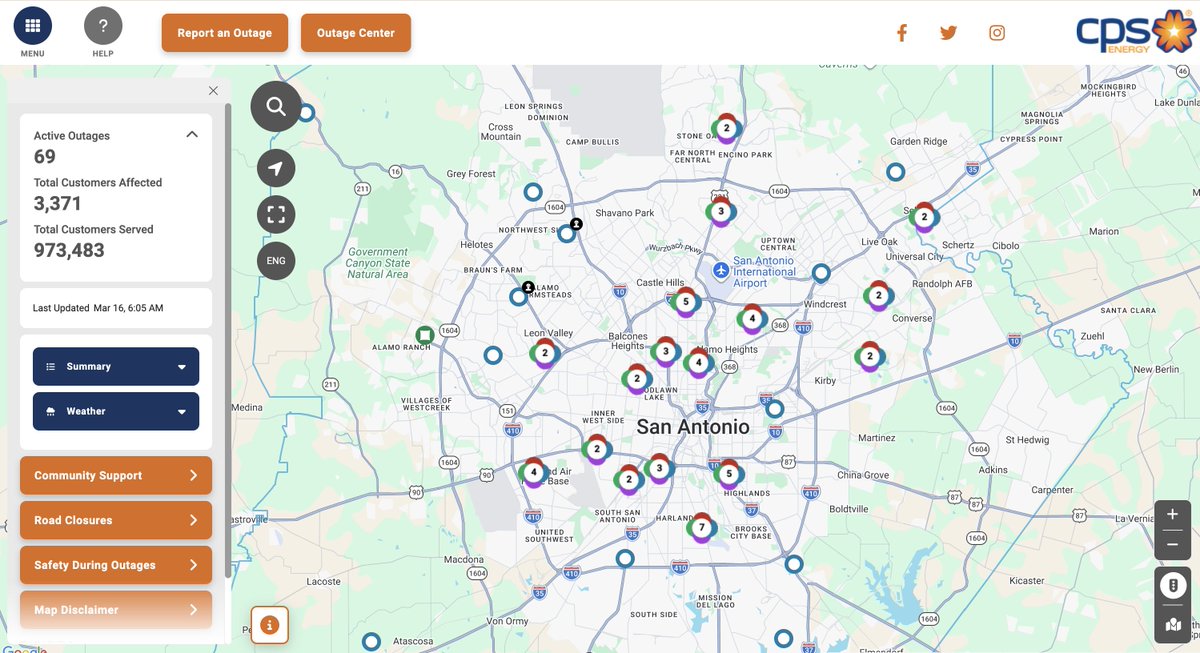Expand the Map Disclaimer section
The image size is (1200, 653).
point(116,610)
